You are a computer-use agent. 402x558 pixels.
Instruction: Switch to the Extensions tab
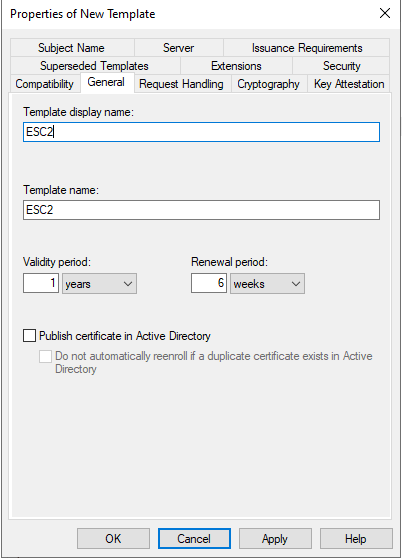236,66
